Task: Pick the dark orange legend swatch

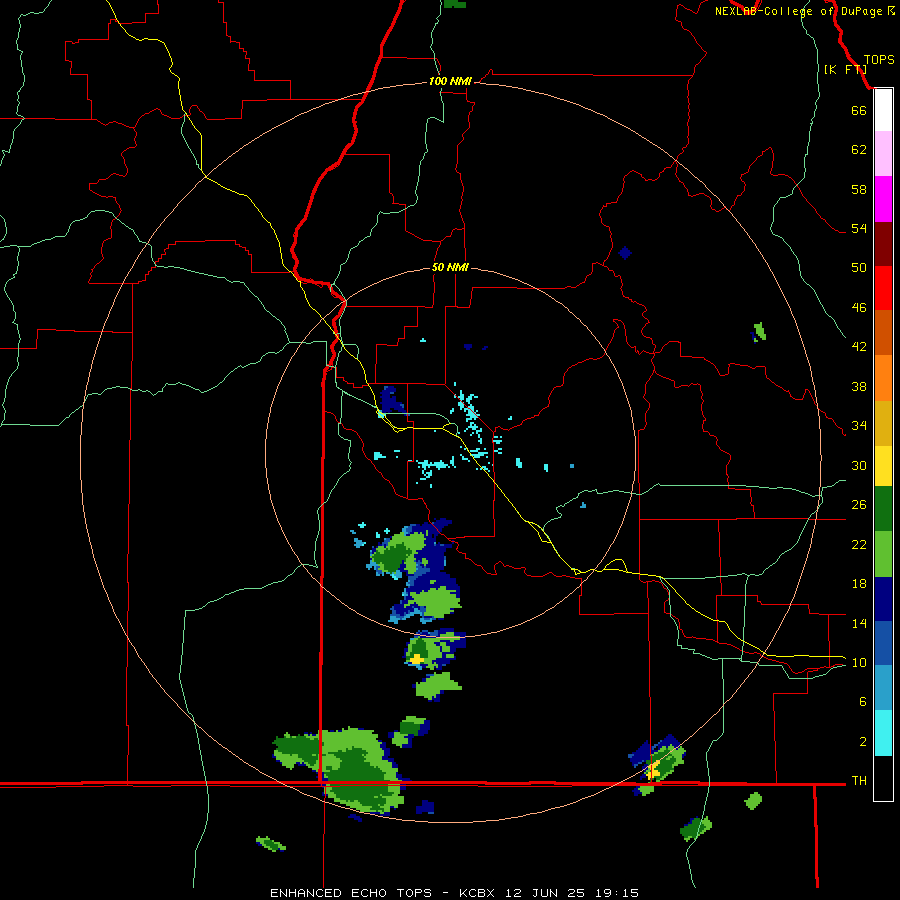Action: pyautogui.click(x=883, y=333)
